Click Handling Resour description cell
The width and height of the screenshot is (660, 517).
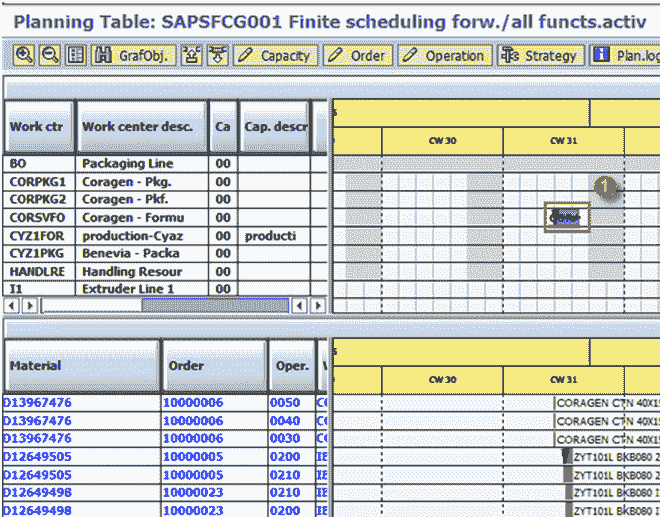[142, 272]
